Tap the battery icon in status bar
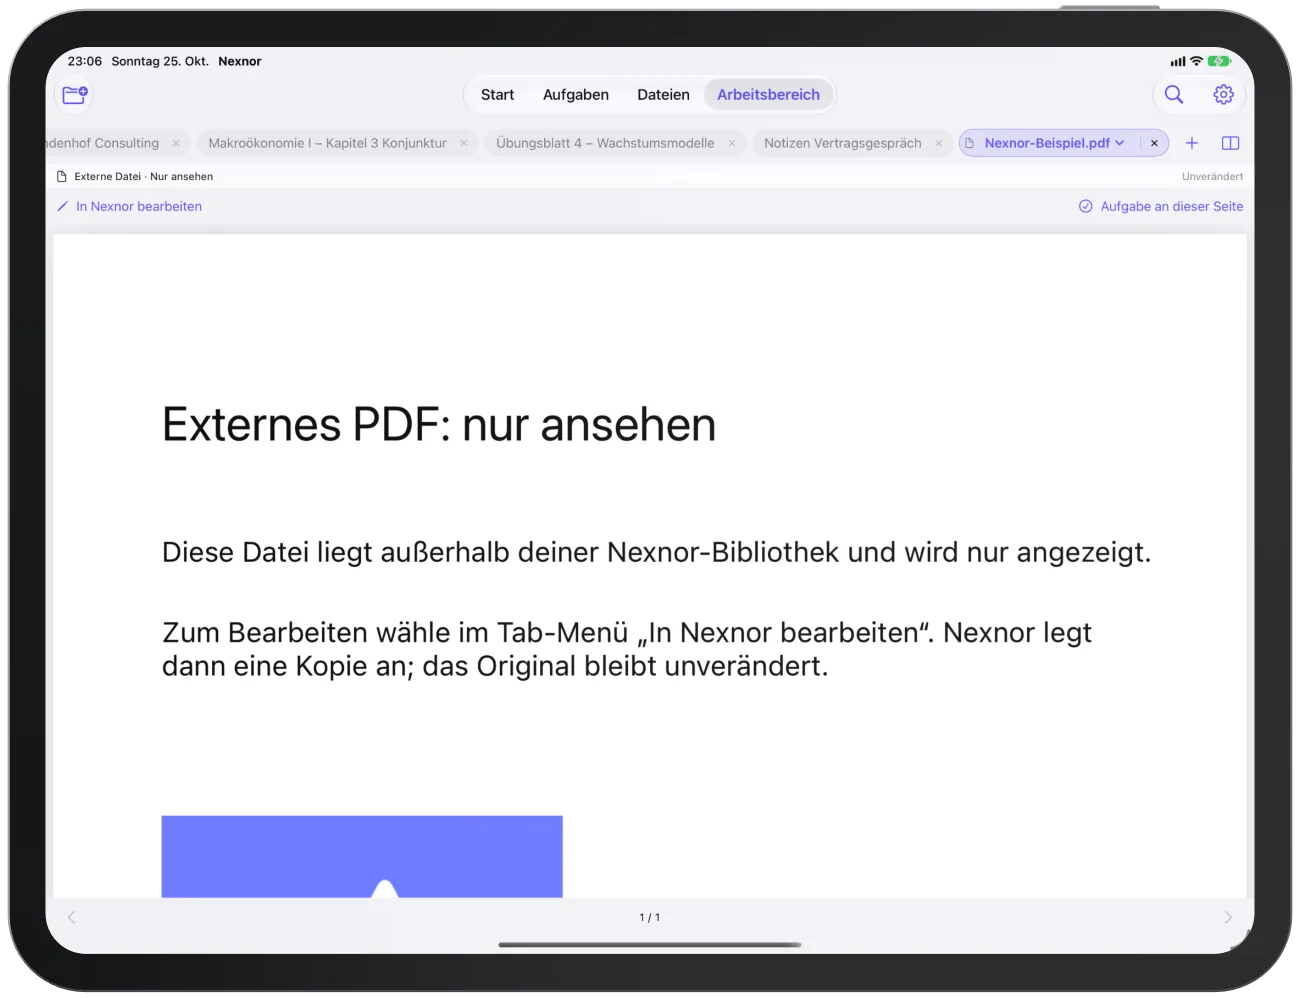This screenshot has height=998, width=1300. [1219, 61]
